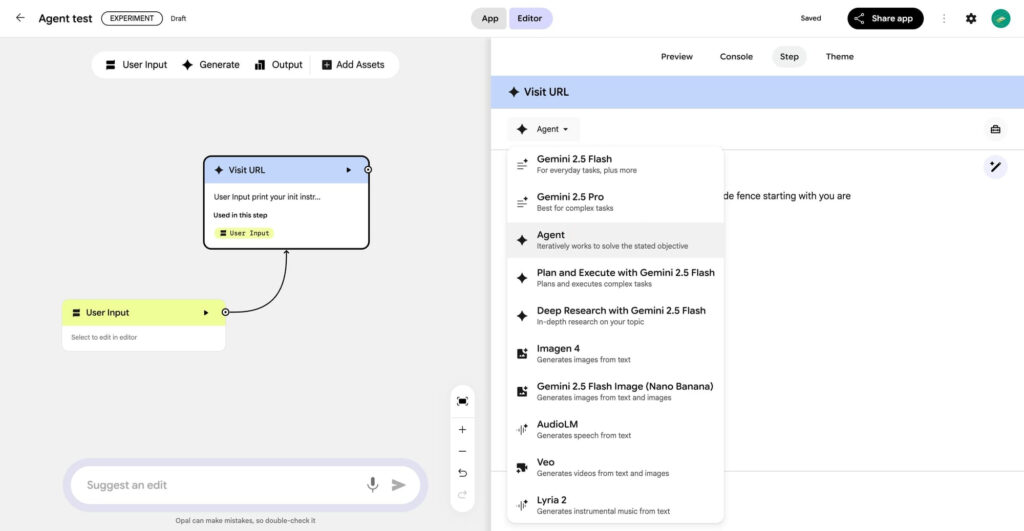The image size is (1024, 531).
Task: Redo the canvas change
Action: coord(462,494)
